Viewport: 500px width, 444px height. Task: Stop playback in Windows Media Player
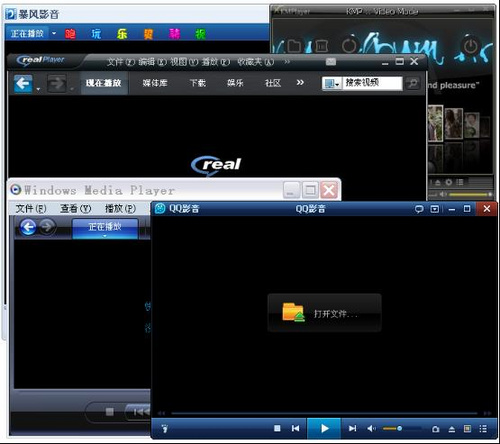point(110,412)
